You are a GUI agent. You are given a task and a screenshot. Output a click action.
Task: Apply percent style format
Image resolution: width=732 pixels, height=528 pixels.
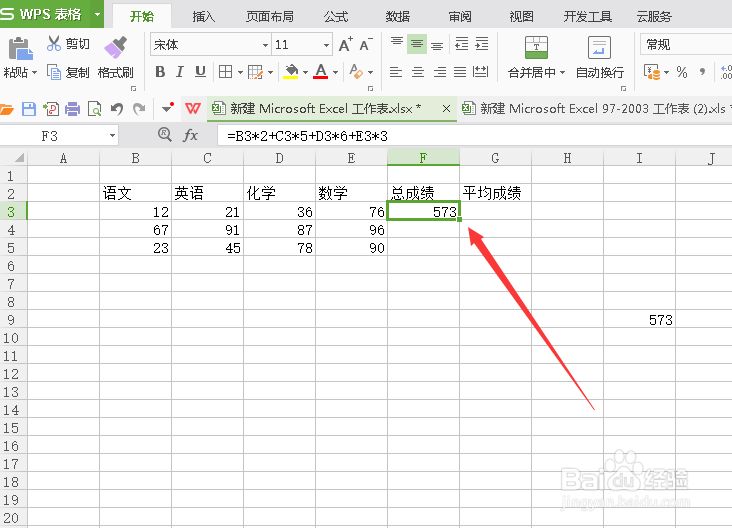click(x=682, y=72)
